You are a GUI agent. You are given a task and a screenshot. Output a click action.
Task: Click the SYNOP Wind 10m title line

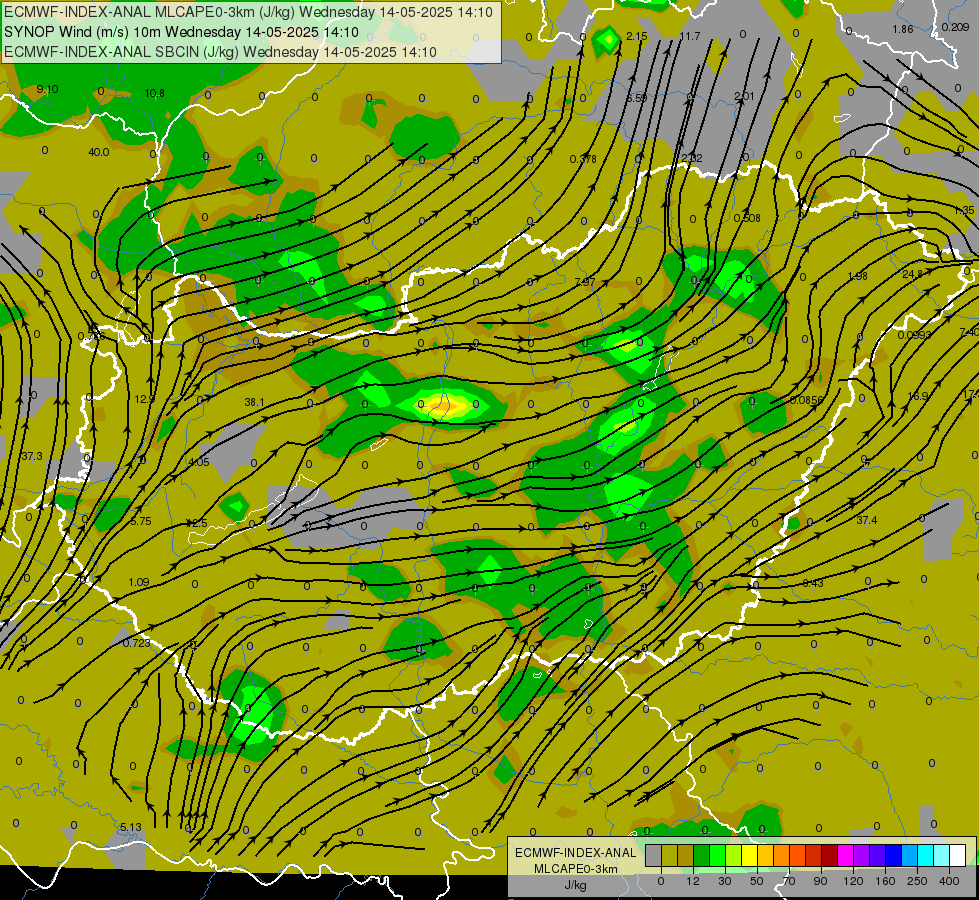pos(181,32)
